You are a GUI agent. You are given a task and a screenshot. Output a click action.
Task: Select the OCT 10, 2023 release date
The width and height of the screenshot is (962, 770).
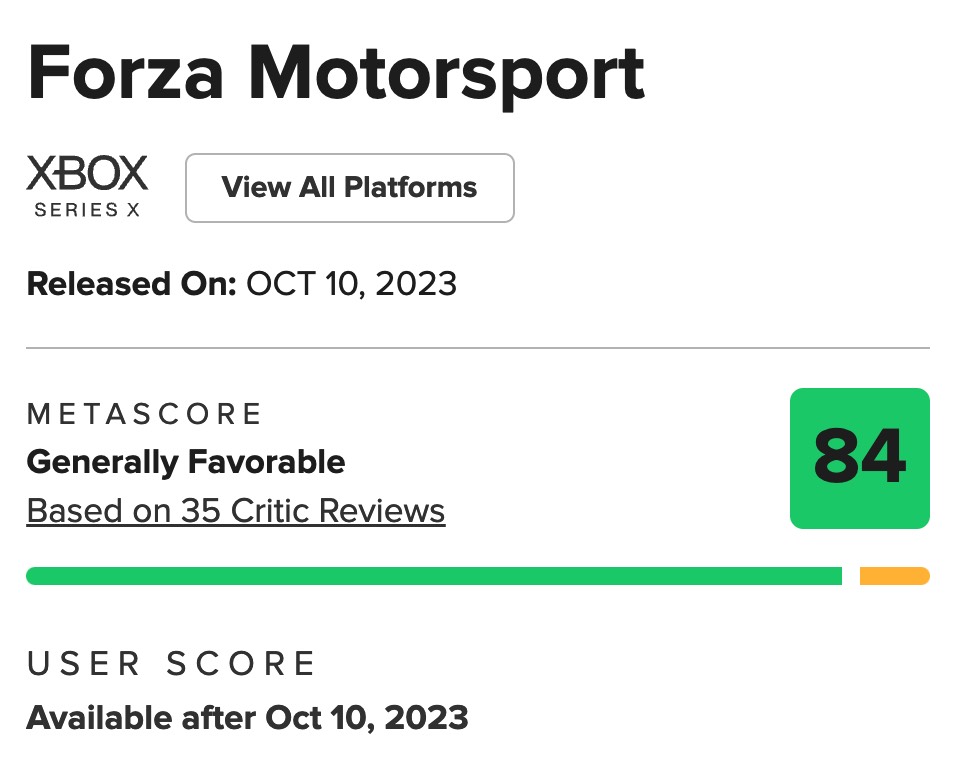(351, 284)
